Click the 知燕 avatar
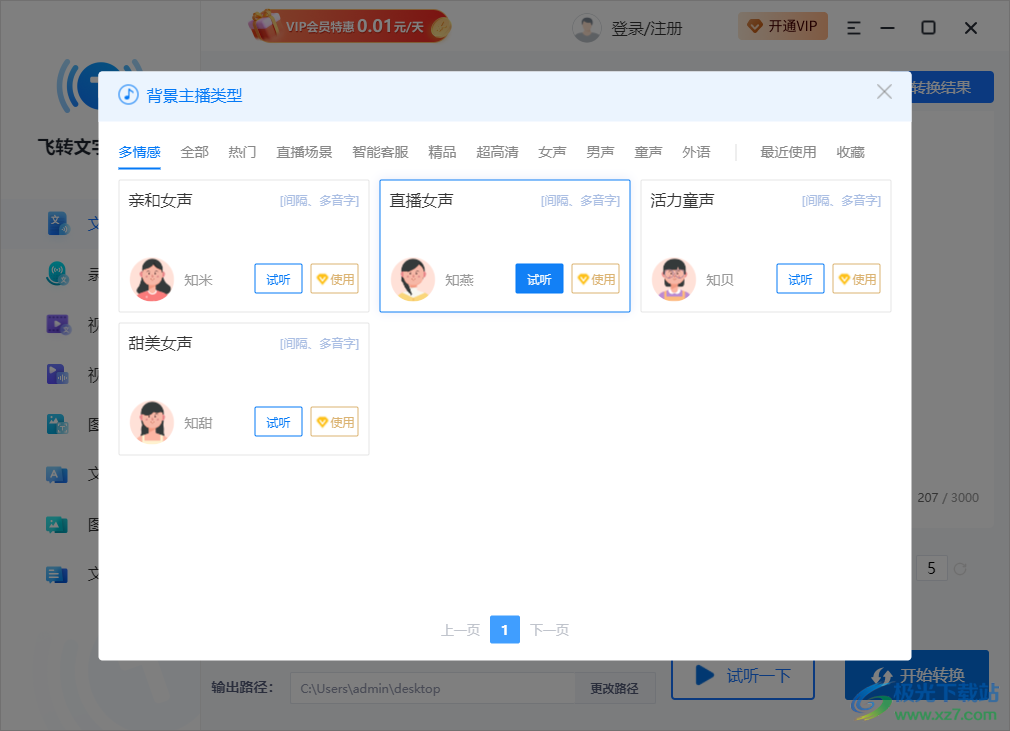This screenshot has width=1010, height=731. point(413,280)
